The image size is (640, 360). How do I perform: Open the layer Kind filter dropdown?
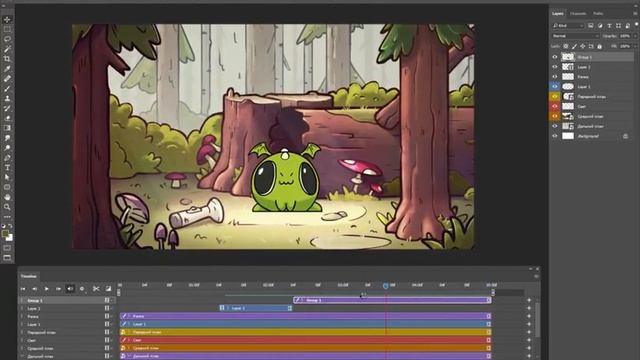click(x=569, y=25)
